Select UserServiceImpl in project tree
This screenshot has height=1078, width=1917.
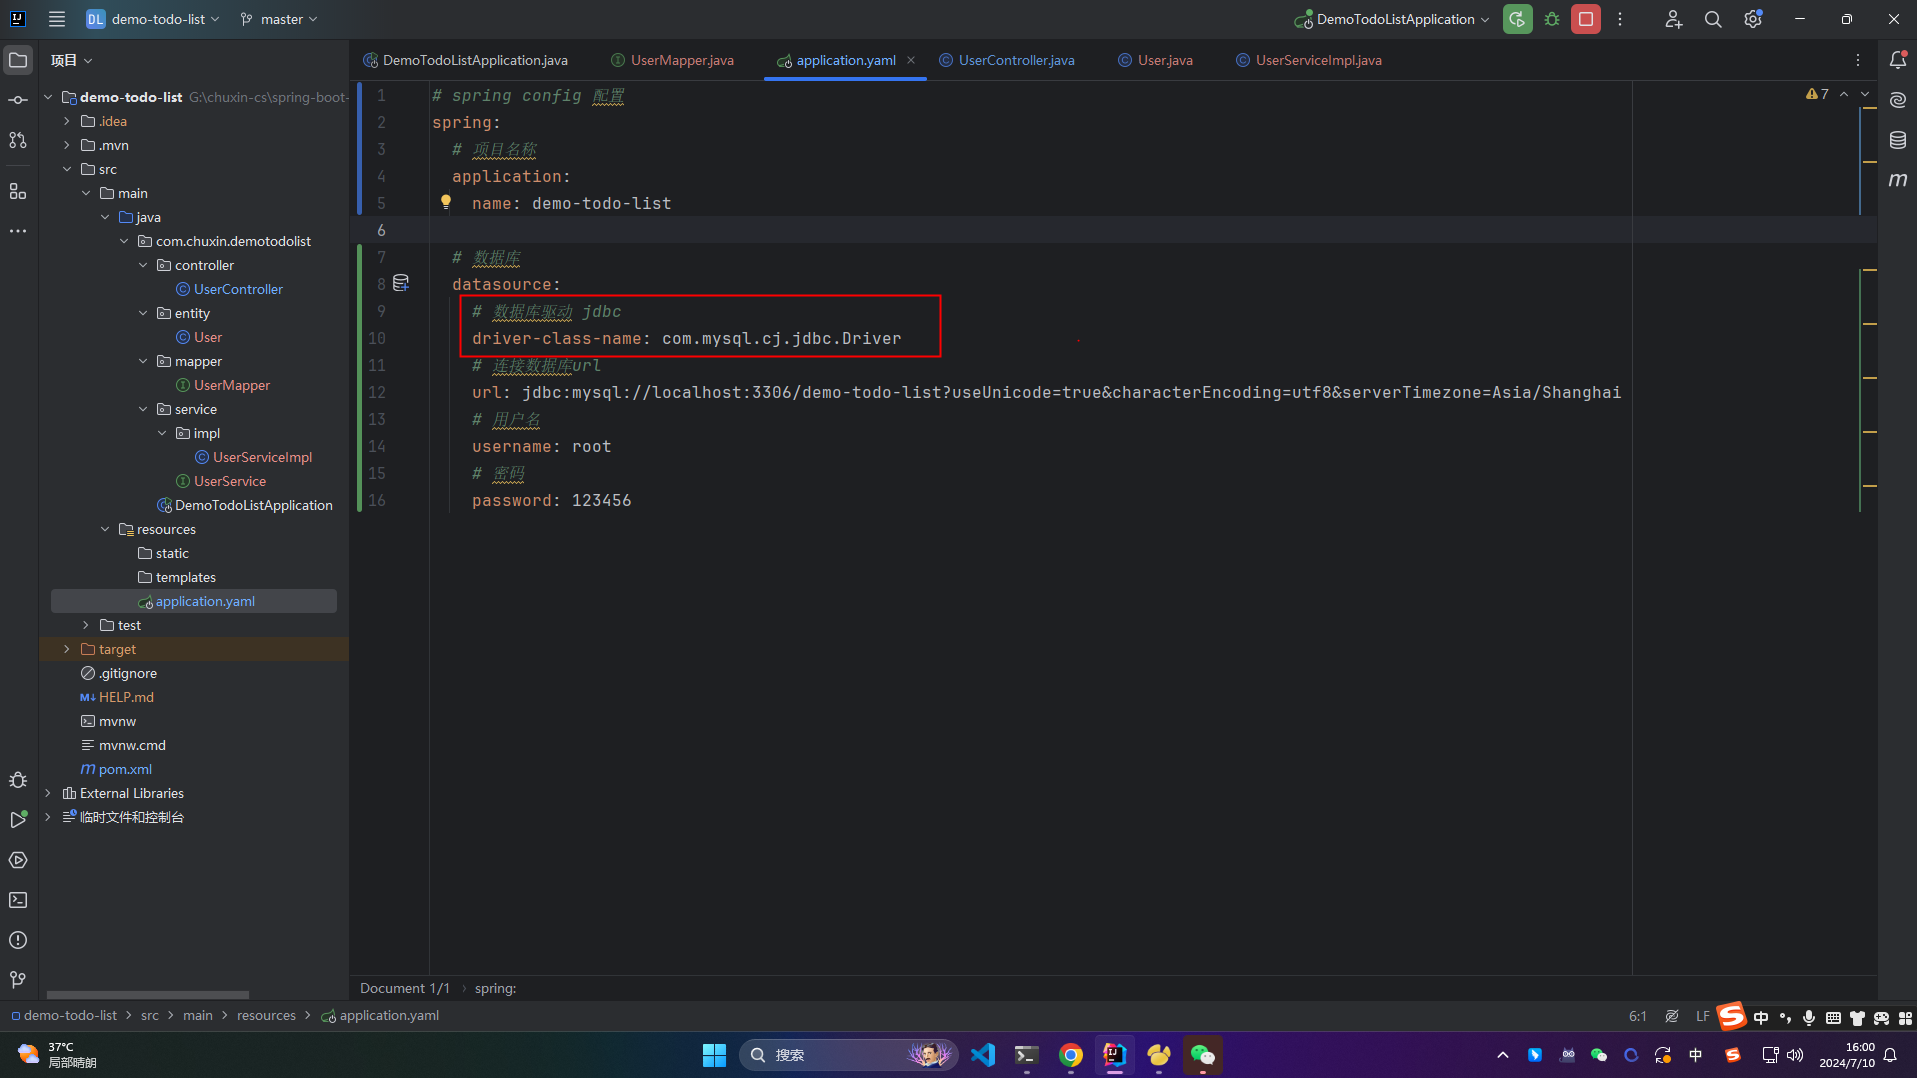point(262,457)
